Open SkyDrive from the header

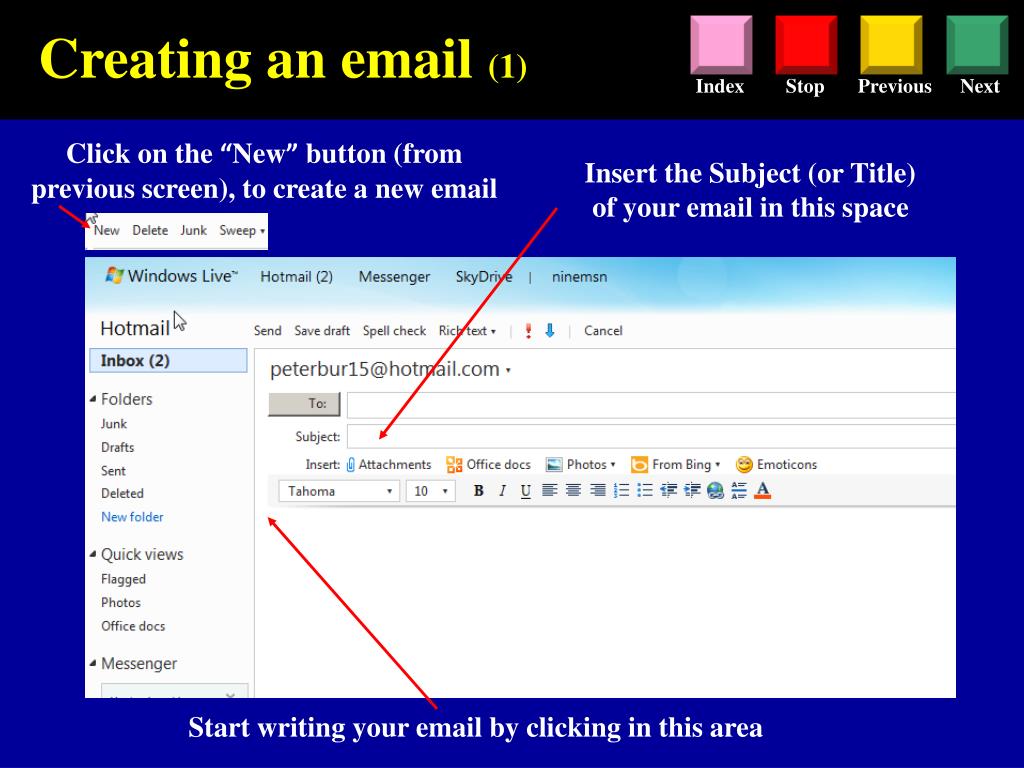[484, 277]
